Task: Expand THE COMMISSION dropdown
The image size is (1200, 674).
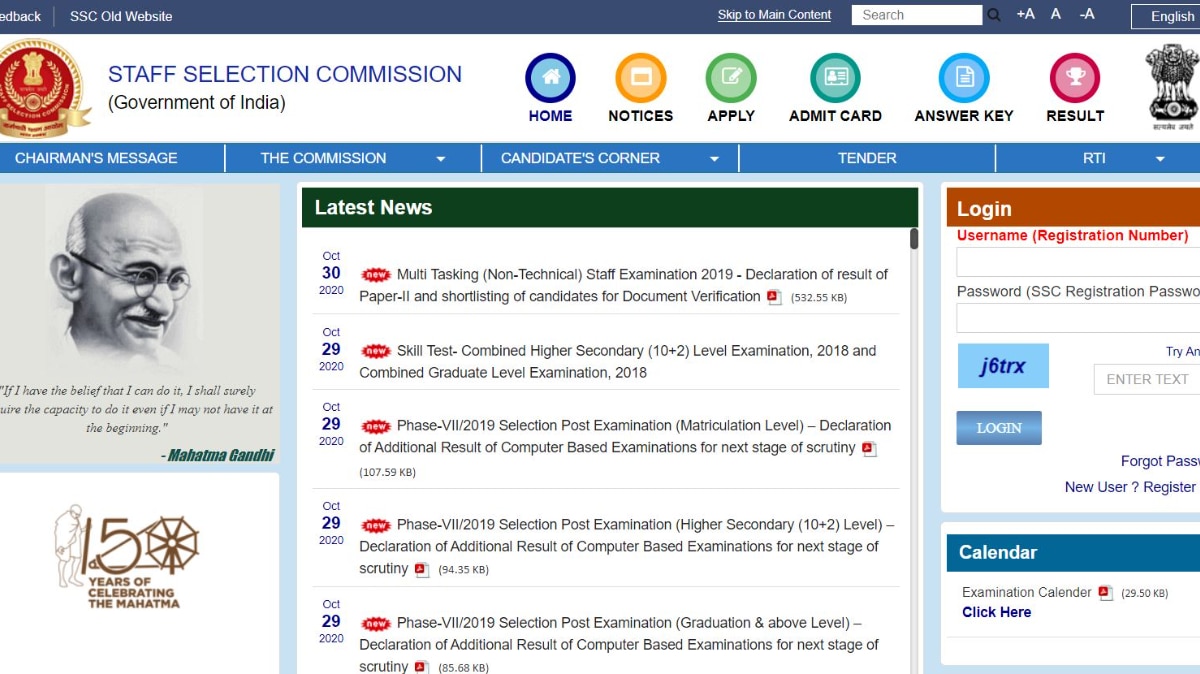Action: [322, 158]
